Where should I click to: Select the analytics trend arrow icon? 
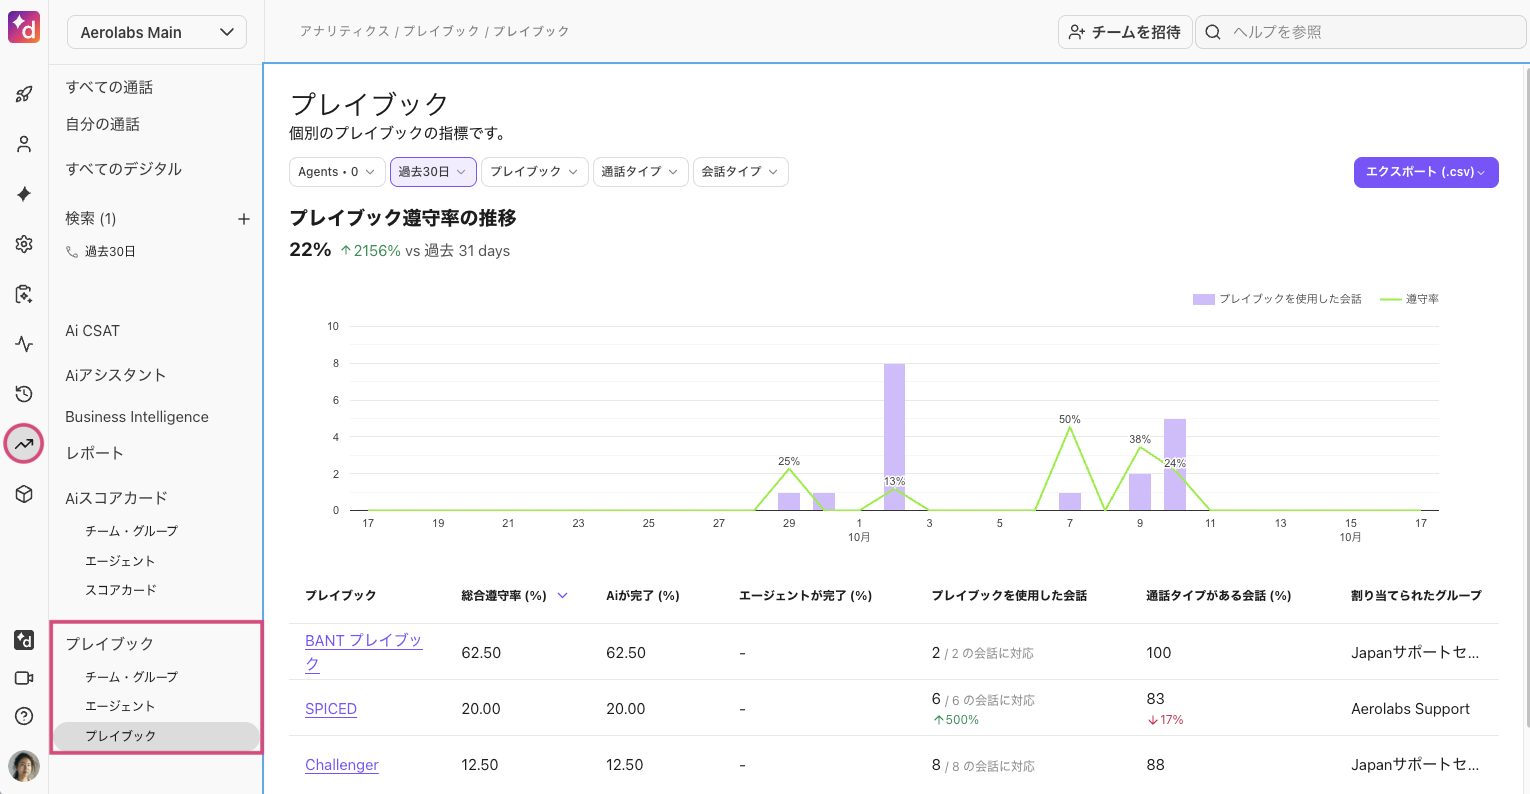24,444
